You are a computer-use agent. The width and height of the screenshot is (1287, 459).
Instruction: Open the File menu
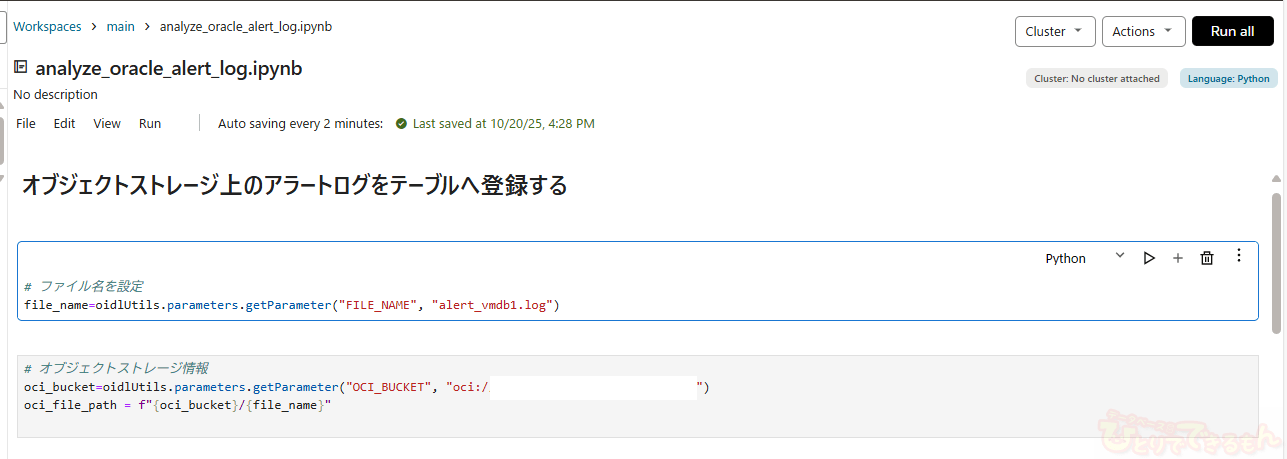point(26,124)
